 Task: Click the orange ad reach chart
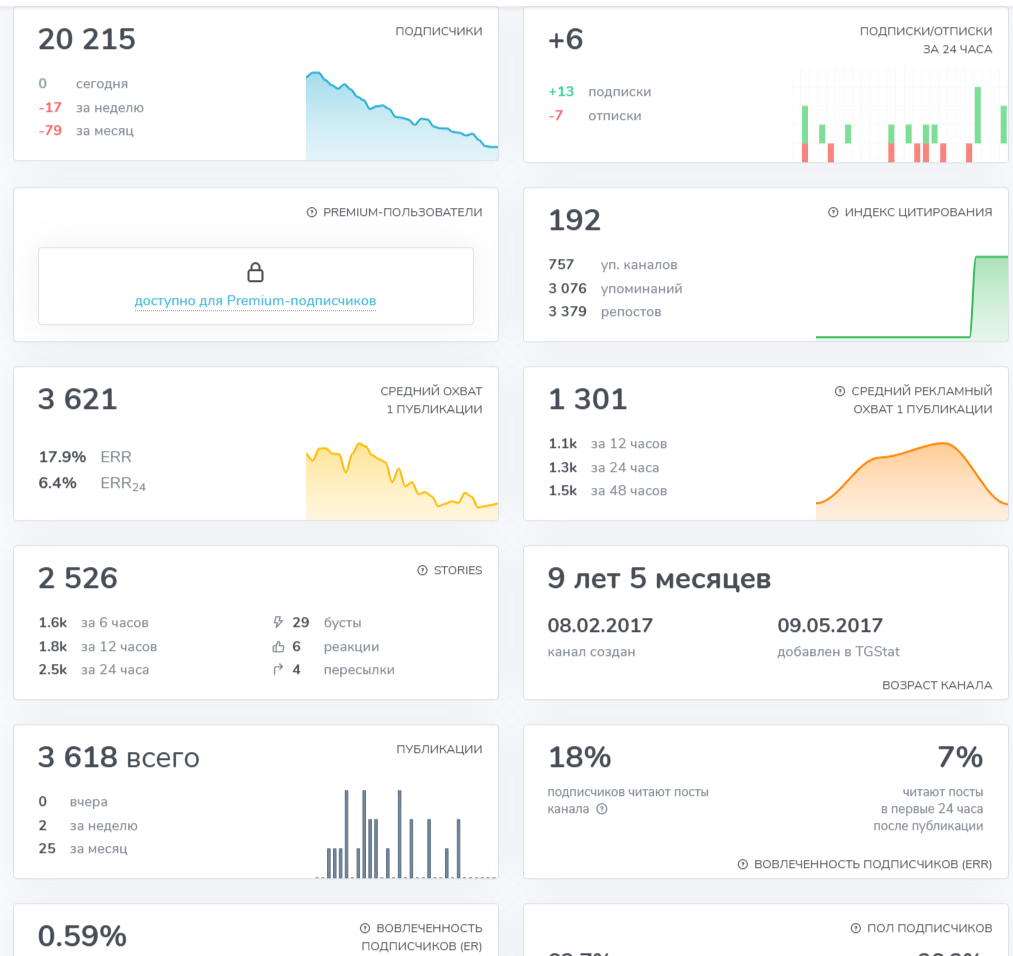click(x=912, y=481)
